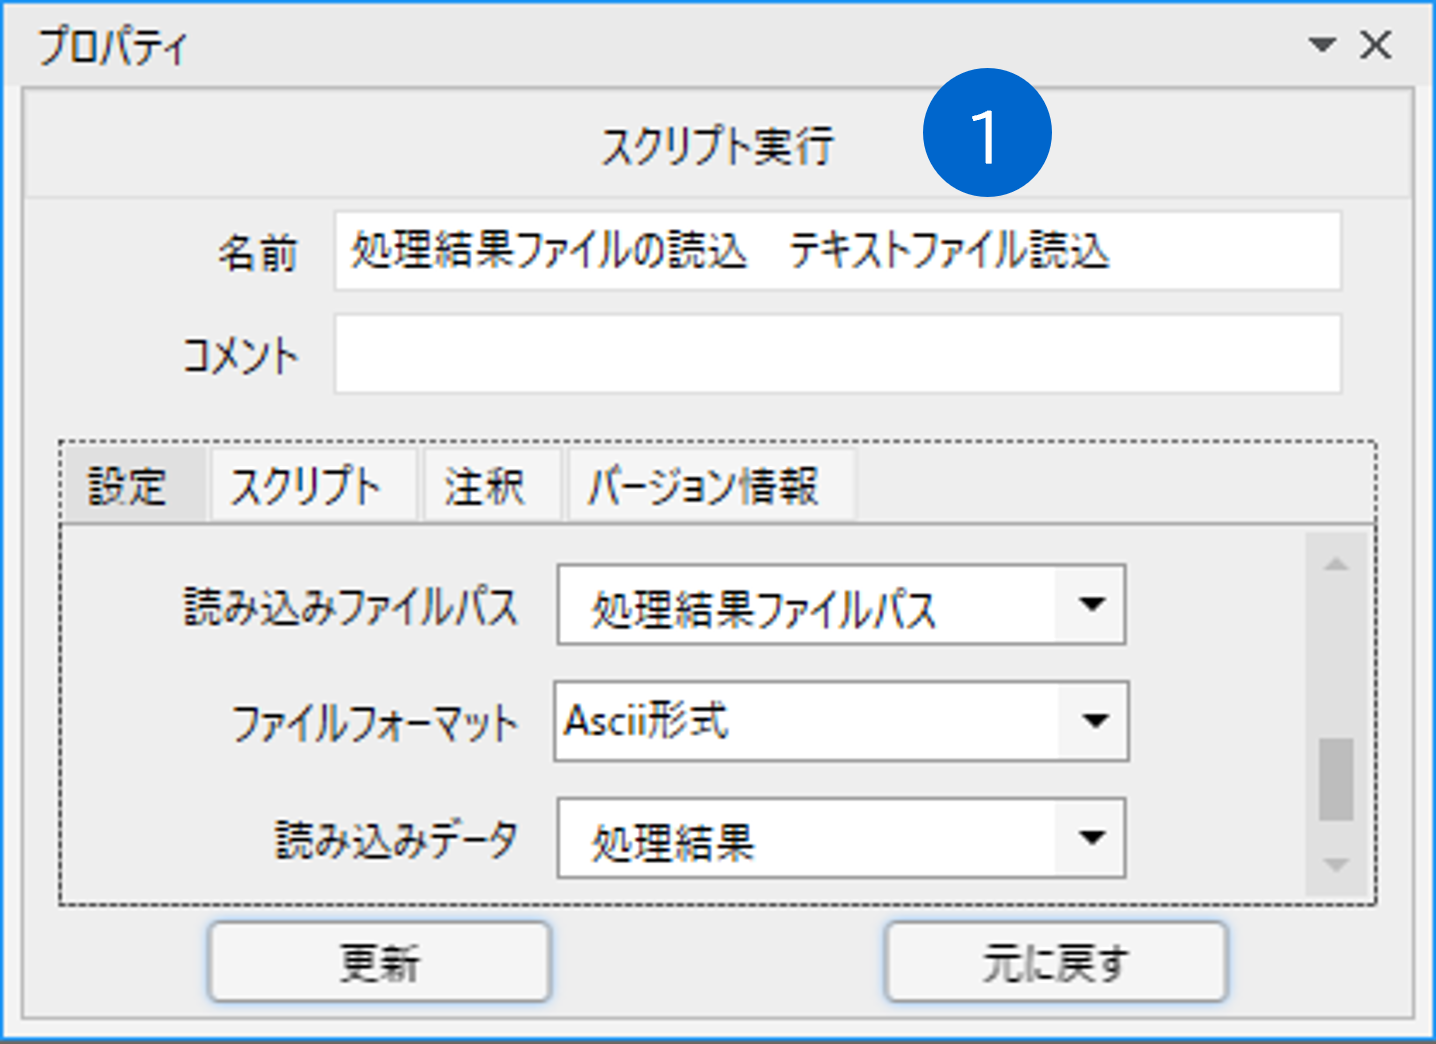This screenshot has width=1436, height=1044.
Task: Open the プロパティ panel options arrow
Action: click(x=1322, y=45)
